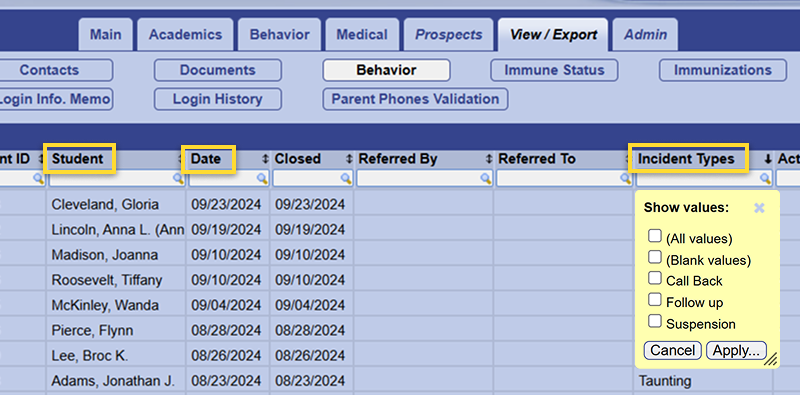Switch to the Medical tab
The width and height of the screenshot is (800, 395).
(x=362, y=35)
